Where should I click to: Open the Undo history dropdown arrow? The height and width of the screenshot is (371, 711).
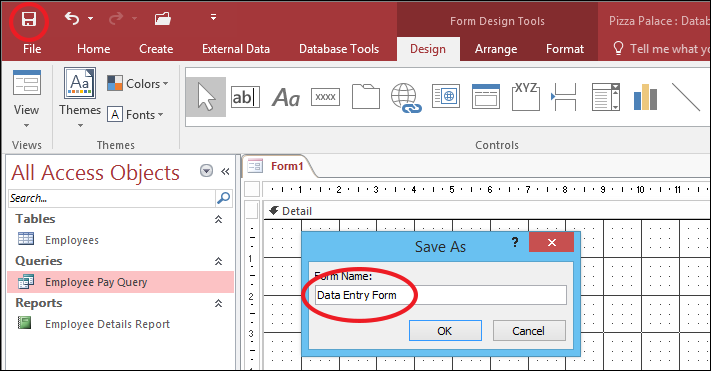[x=90, y=19]
